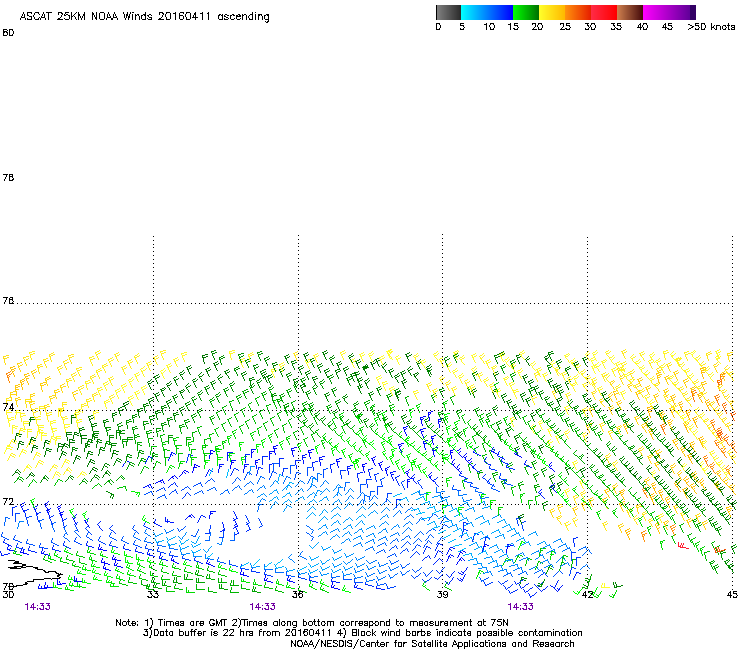Click the 'Data buffer is 22 hrs' note line
Screen dimensions: 740x650
pos(362,633)
